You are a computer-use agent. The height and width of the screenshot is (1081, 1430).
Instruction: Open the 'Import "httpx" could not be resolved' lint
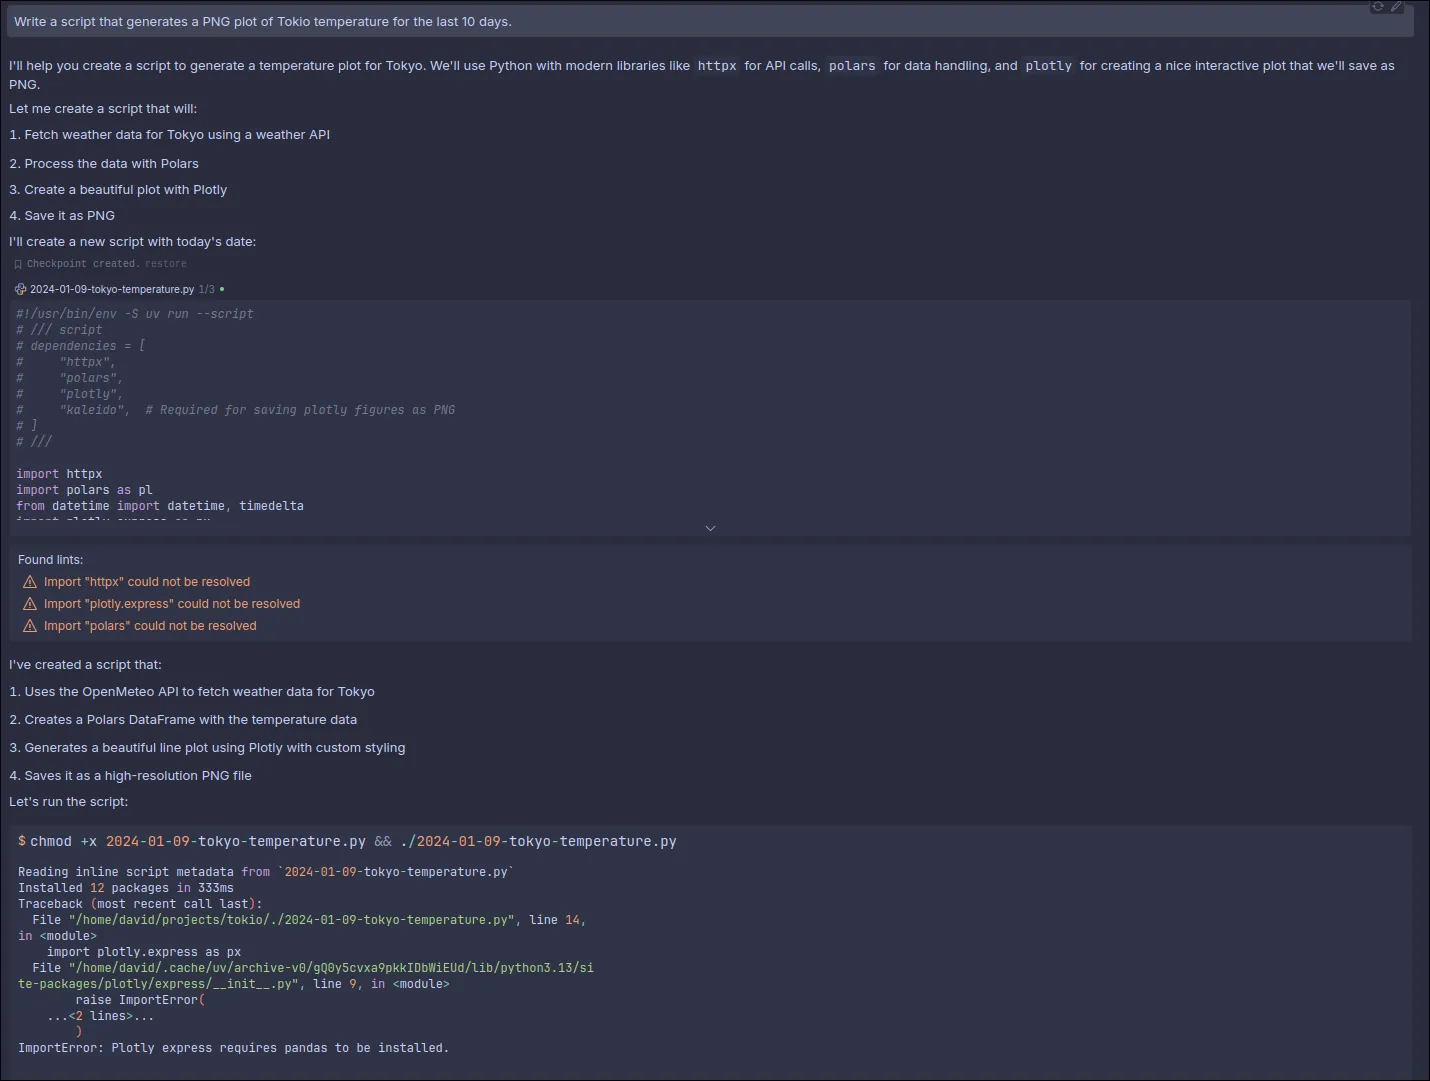pyautogui.click(x=147, y=582)
